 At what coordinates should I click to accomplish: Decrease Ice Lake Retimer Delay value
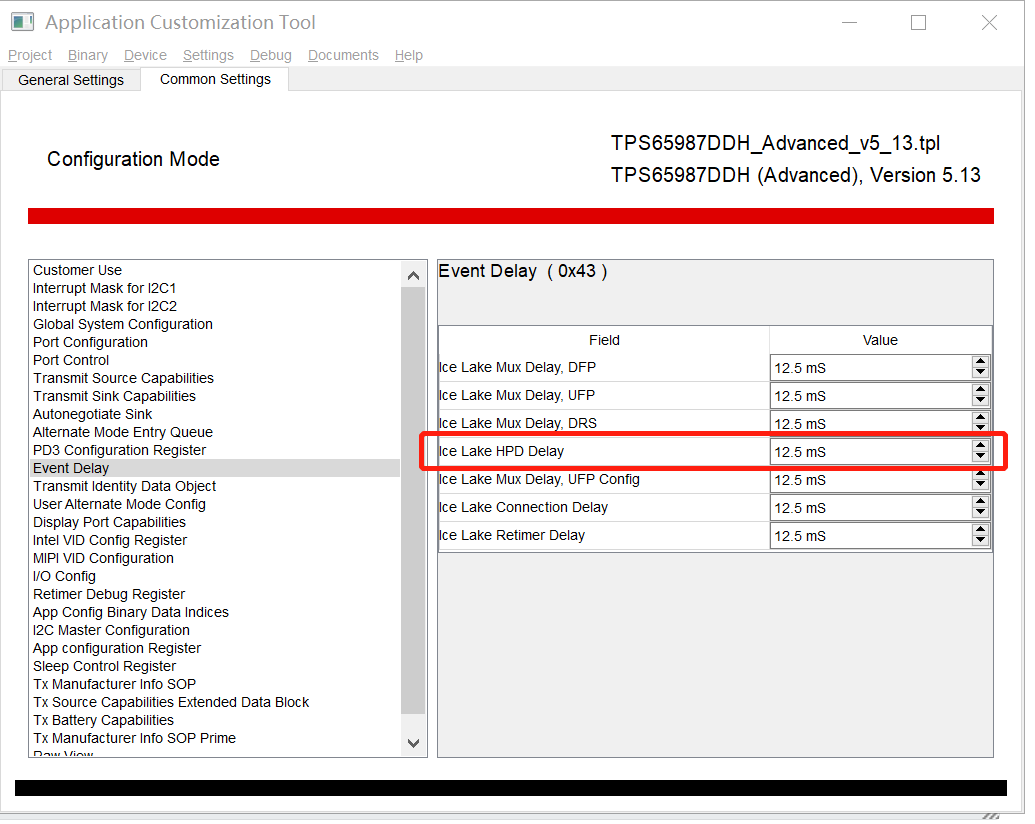pyautogui.click(x=980, y=541)
